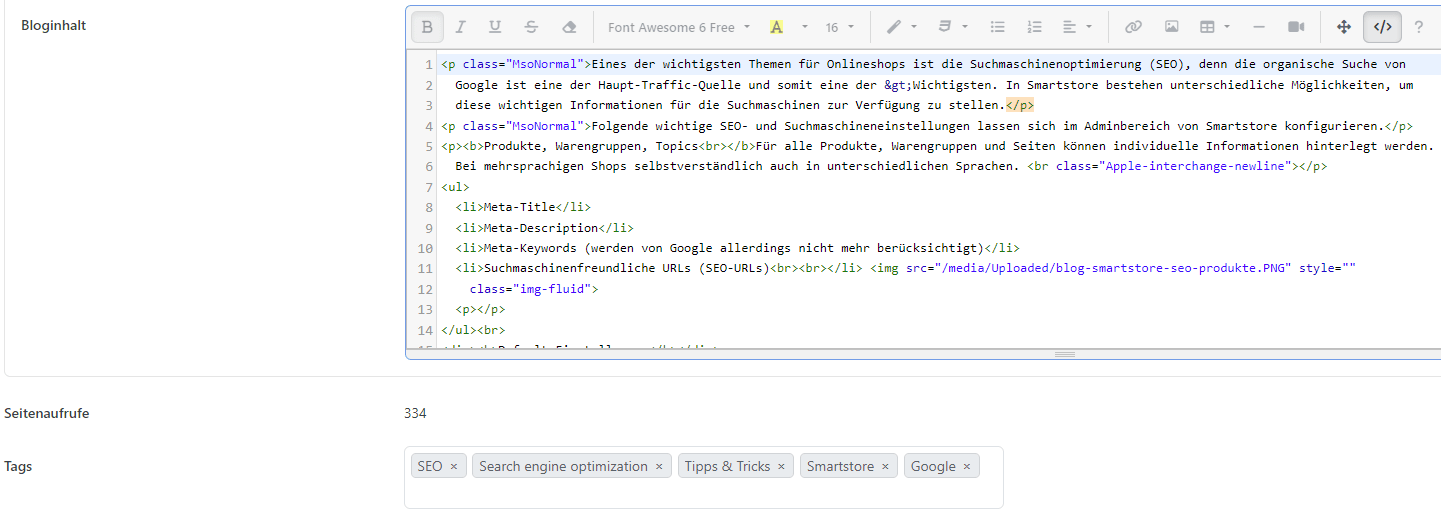Toggle italic formatting in the editor
Viewport: 1441px width, 514px height.
click(x=461, y=27)
